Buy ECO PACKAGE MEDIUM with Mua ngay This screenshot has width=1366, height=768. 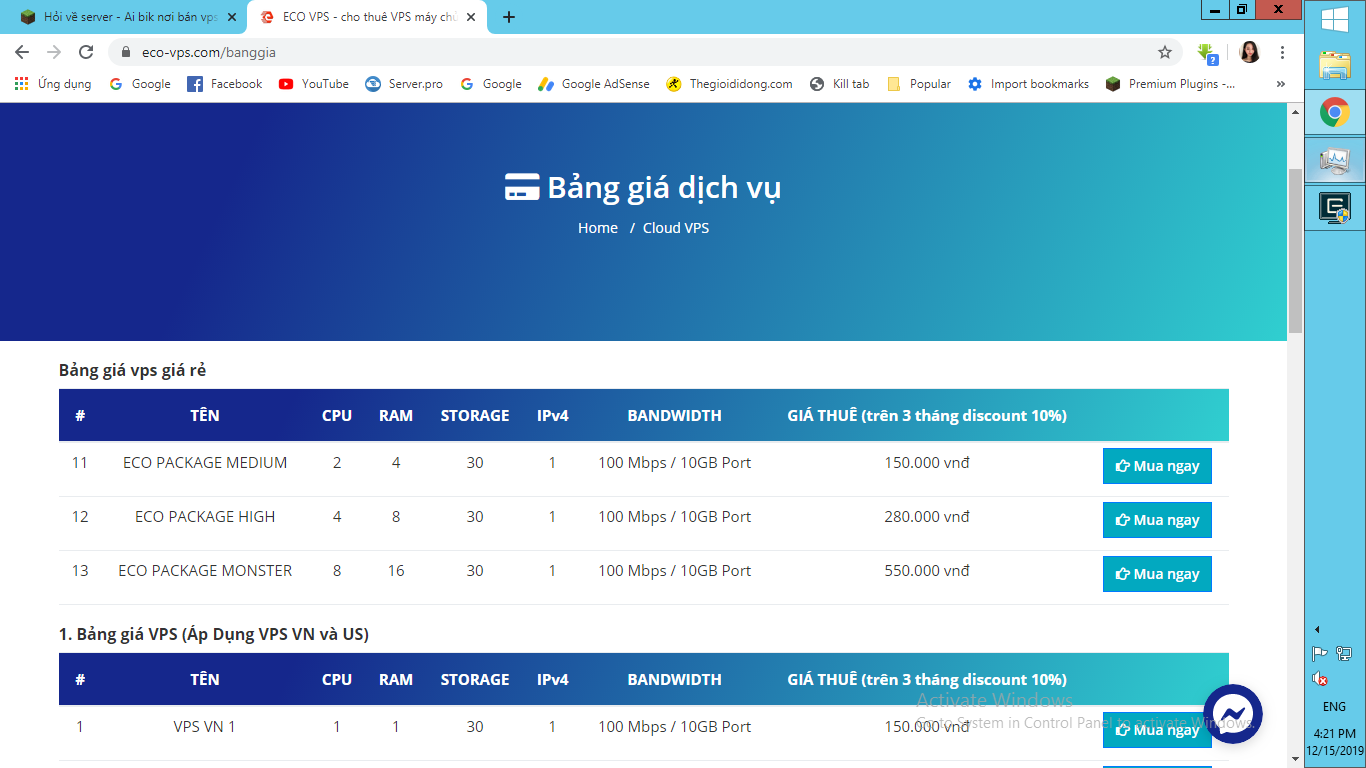coord(1157,466)
